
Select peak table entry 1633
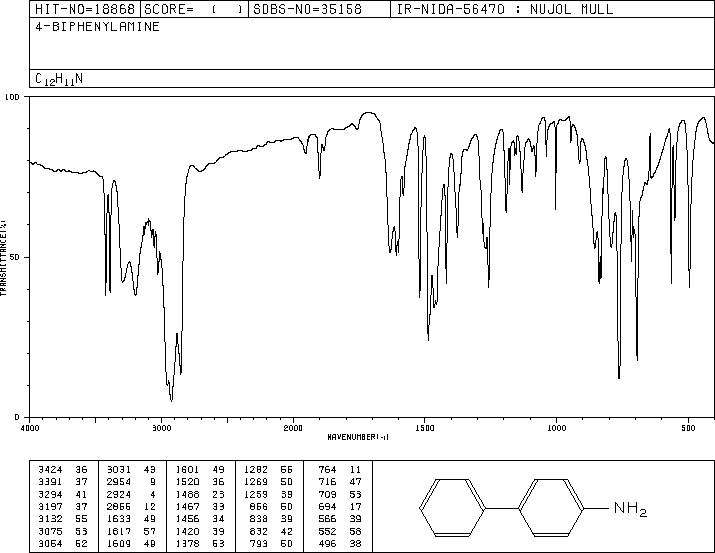(131, 519)
